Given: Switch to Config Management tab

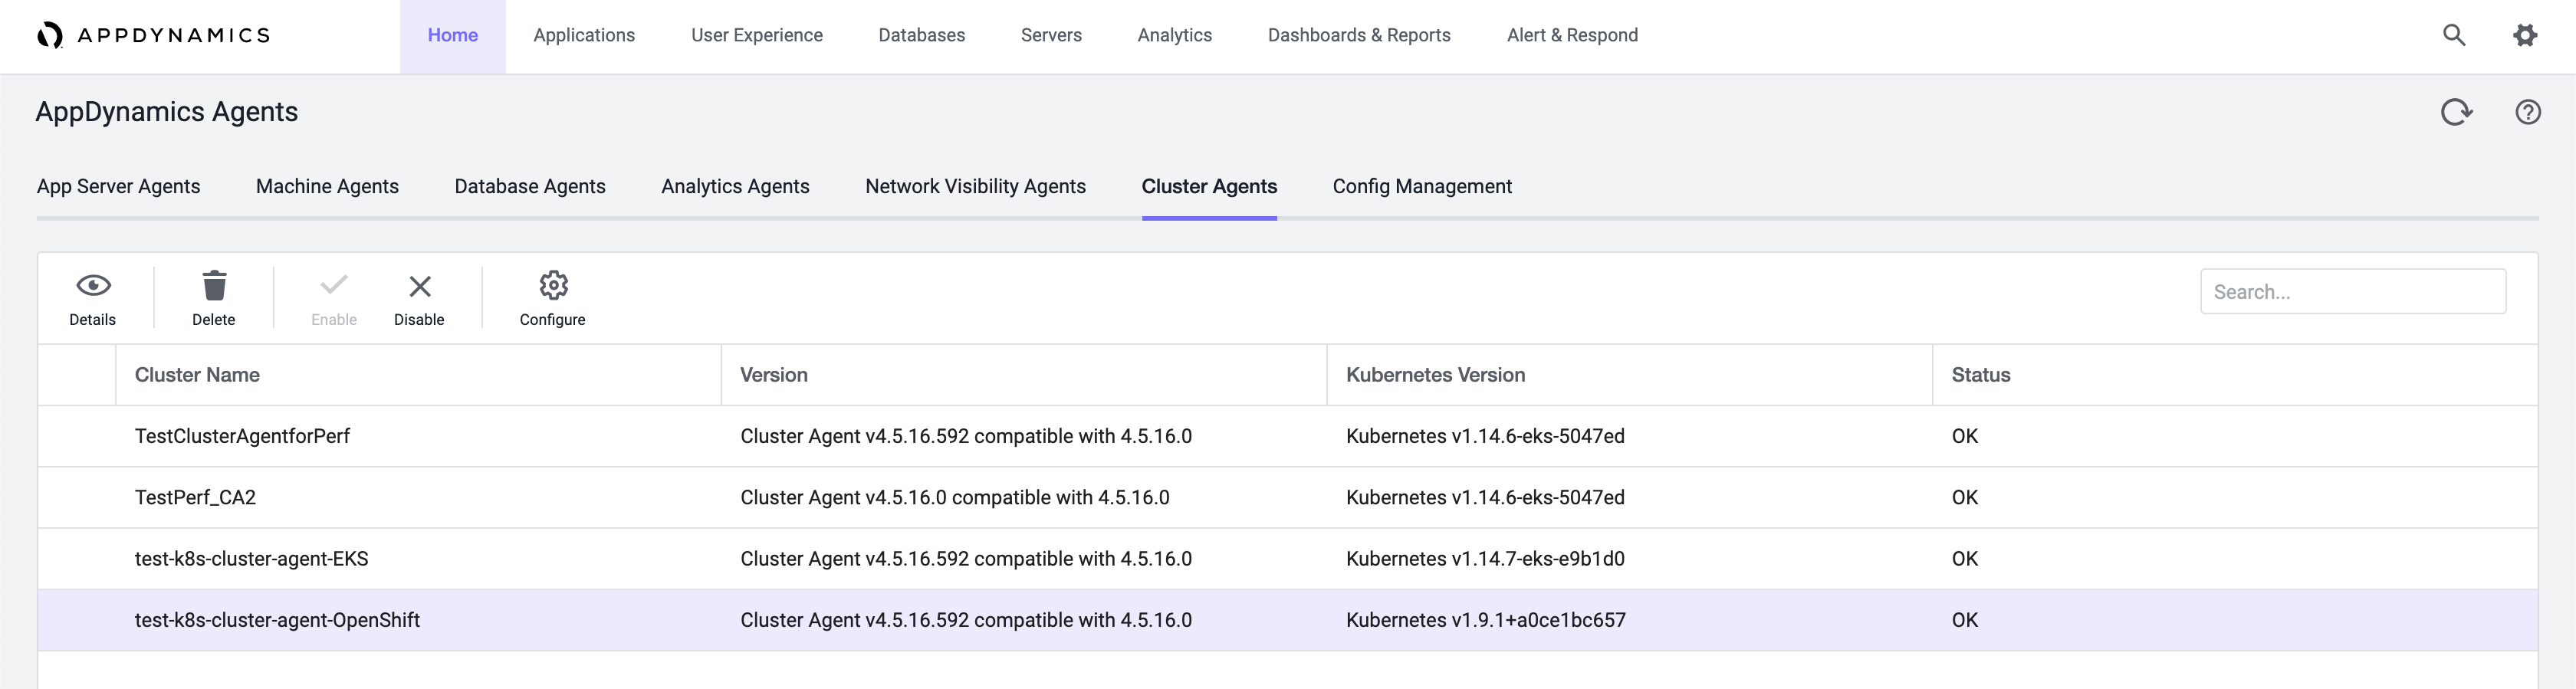Looking at the screenshot, I should [x=1422, y=187].
